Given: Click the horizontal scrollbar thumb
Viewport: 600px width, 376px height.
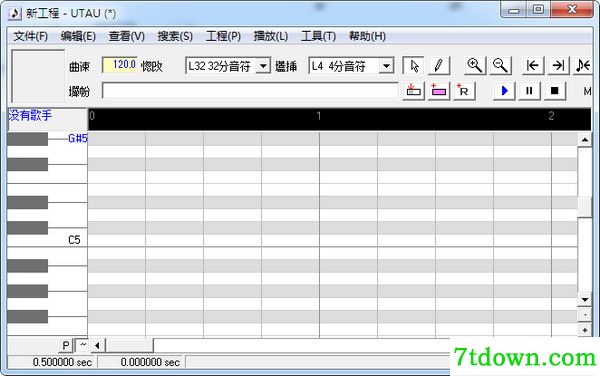Looking at the screenshot, I should (x=129, y=345).
